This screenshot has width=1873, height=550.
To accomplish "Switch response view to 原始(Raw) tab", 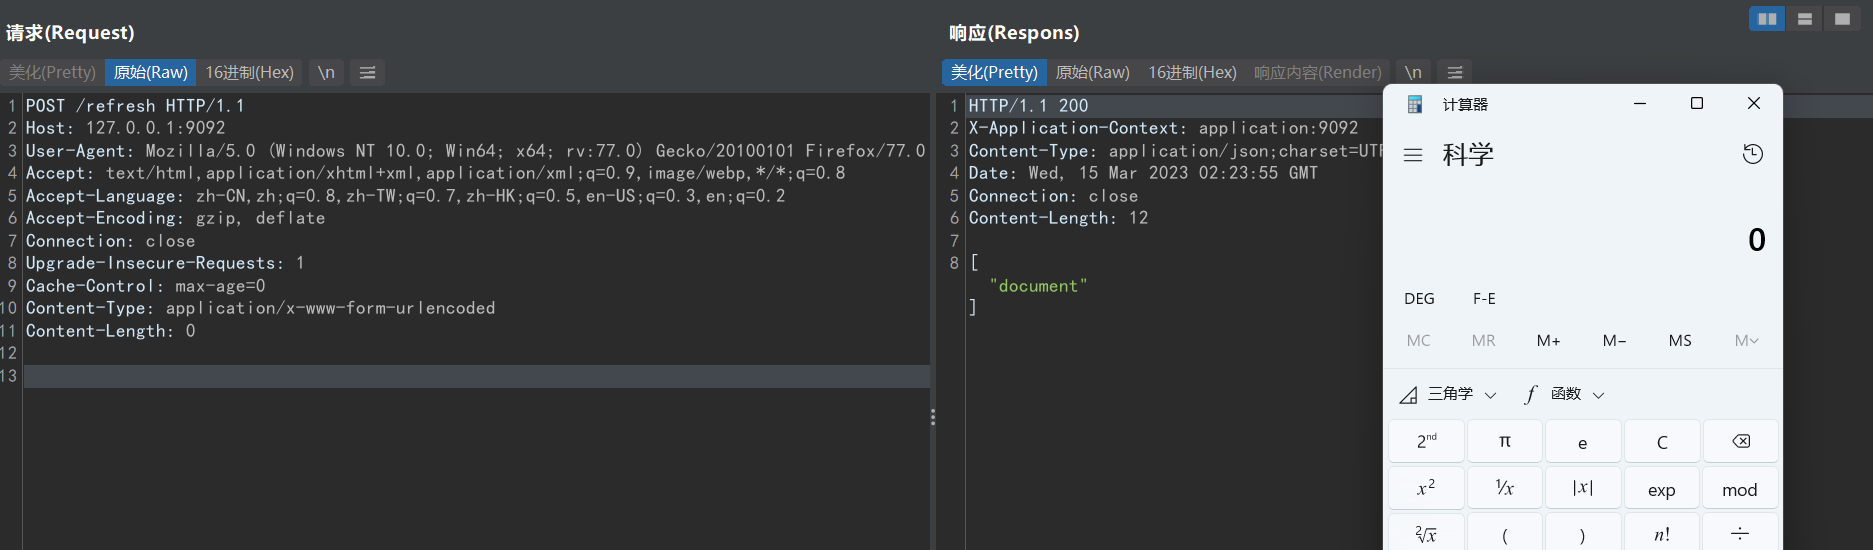I will [x=1093, y=72].
